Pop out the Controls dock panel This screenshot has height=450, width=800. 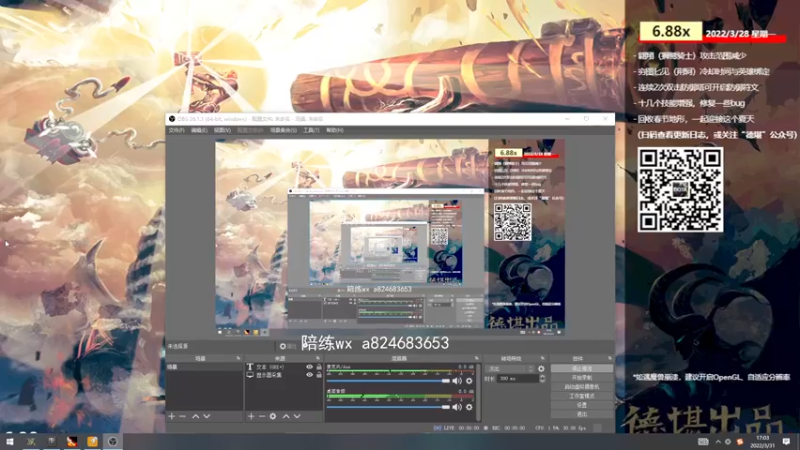coord(610,358)
